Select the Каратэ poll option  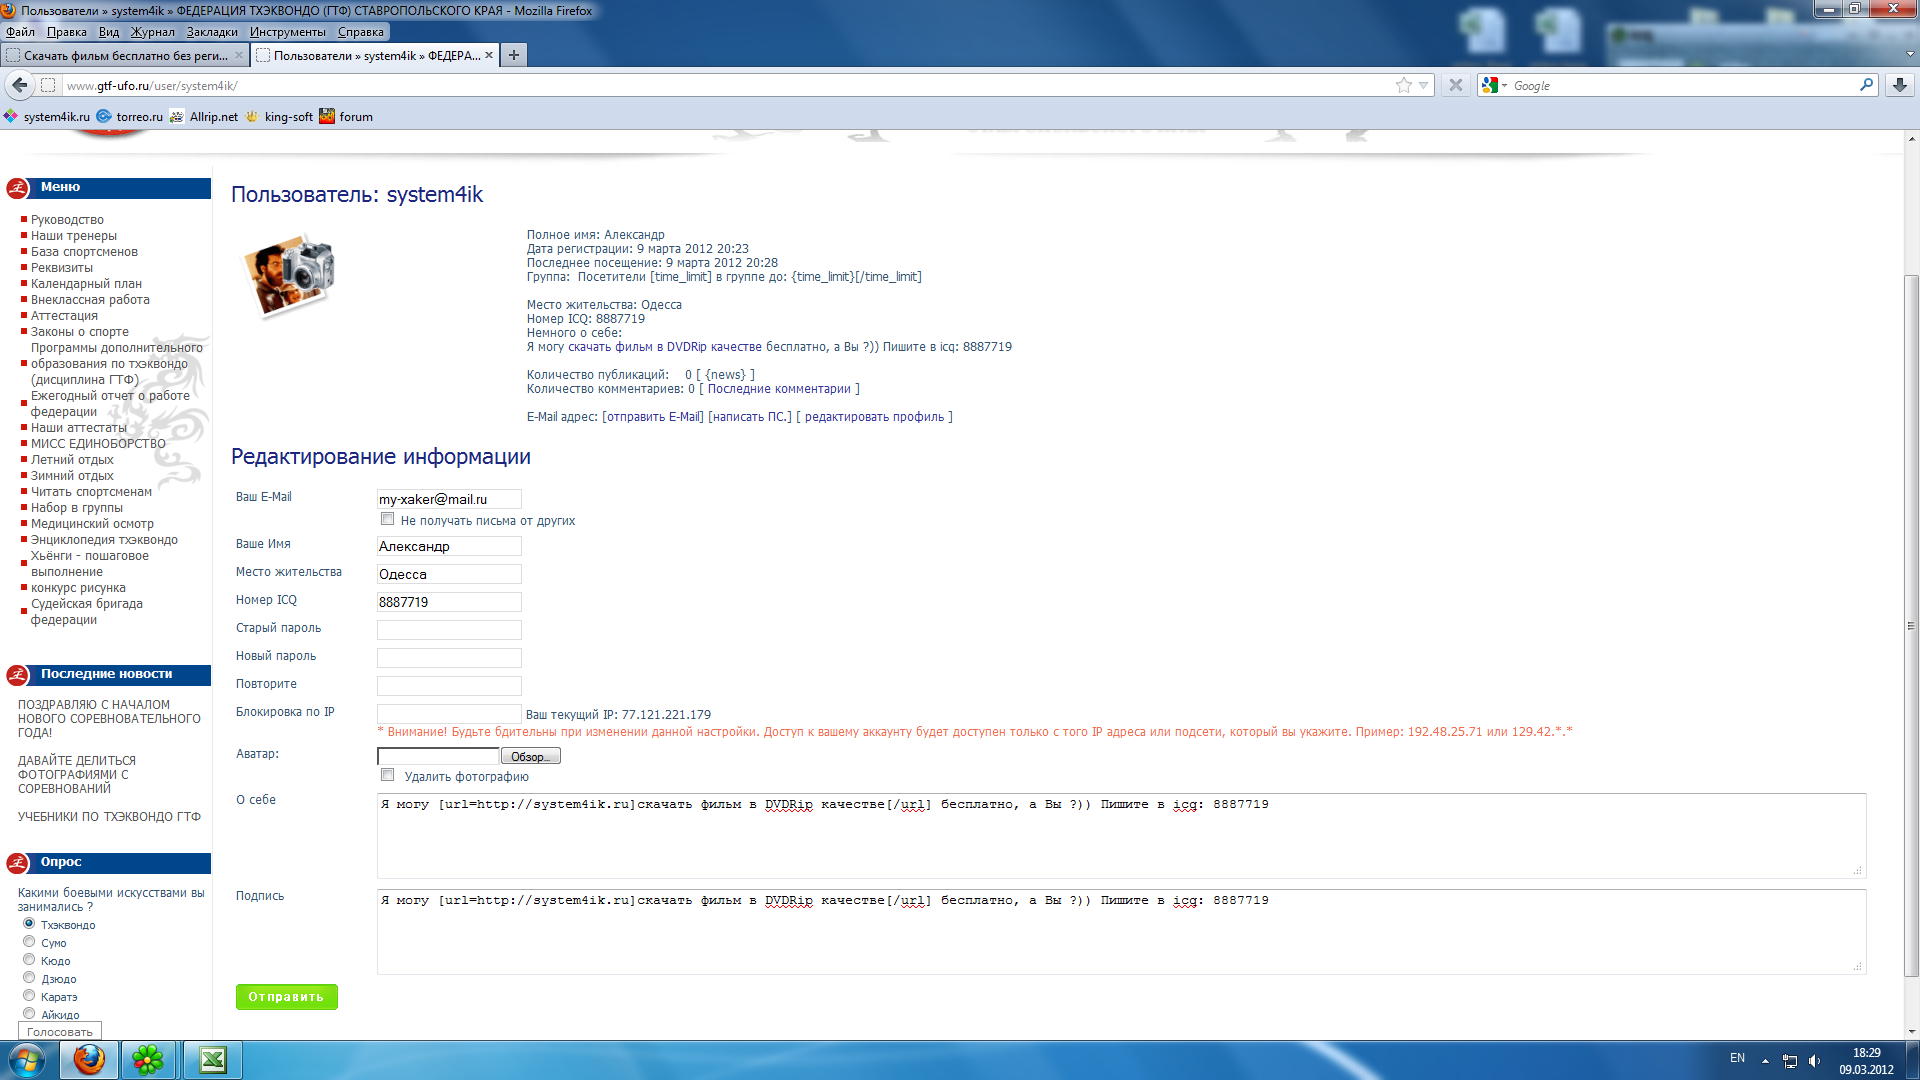pos(29,995)
